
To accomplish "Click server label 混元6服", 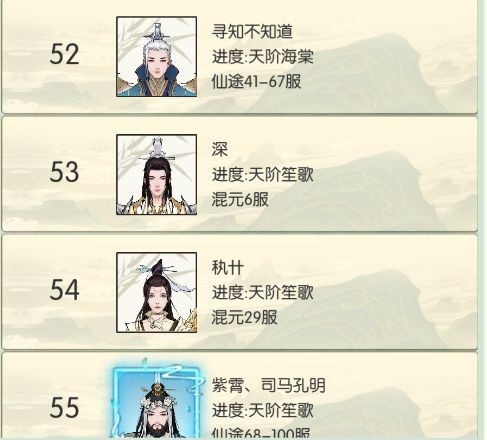I will click(240, 199).
